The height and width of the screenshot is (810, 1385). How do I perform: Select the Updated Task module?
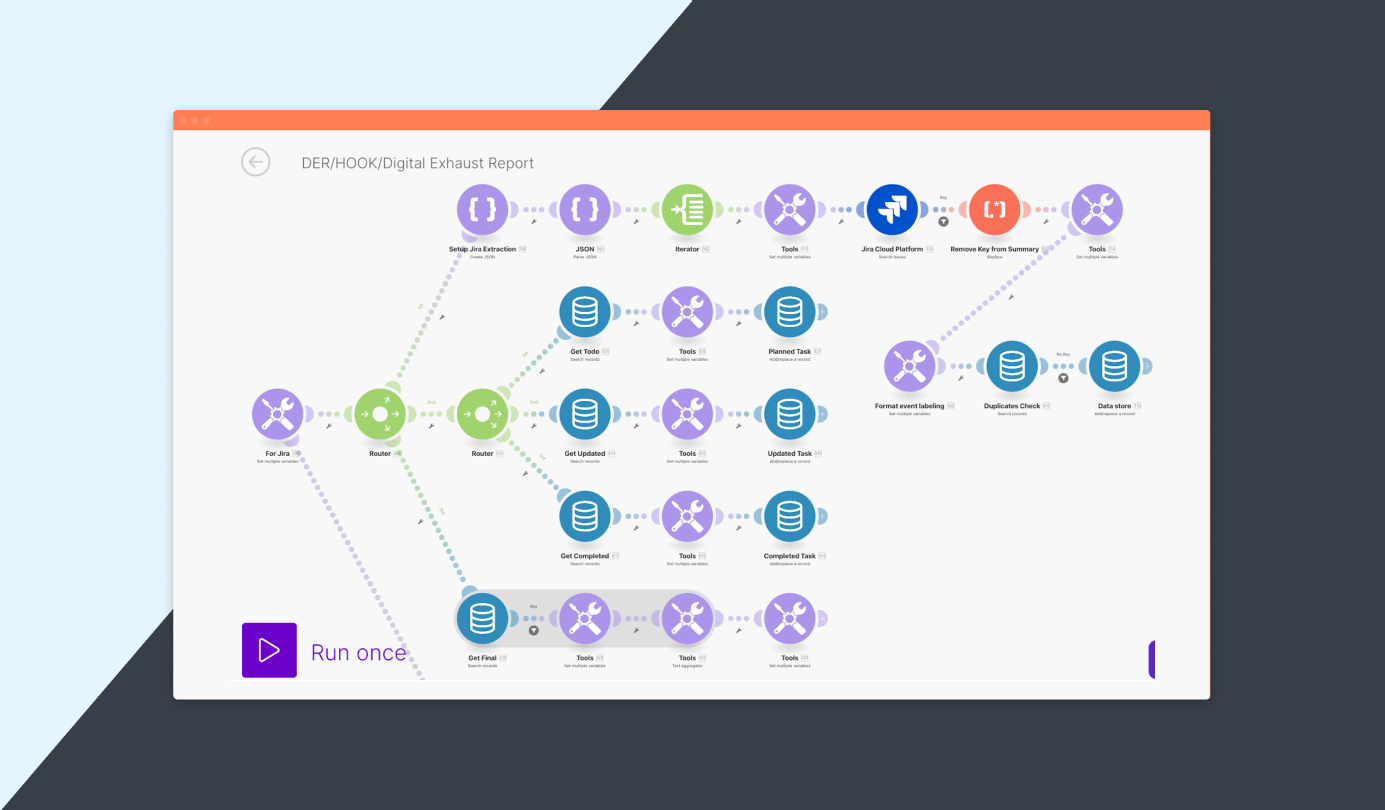[790, 414]
